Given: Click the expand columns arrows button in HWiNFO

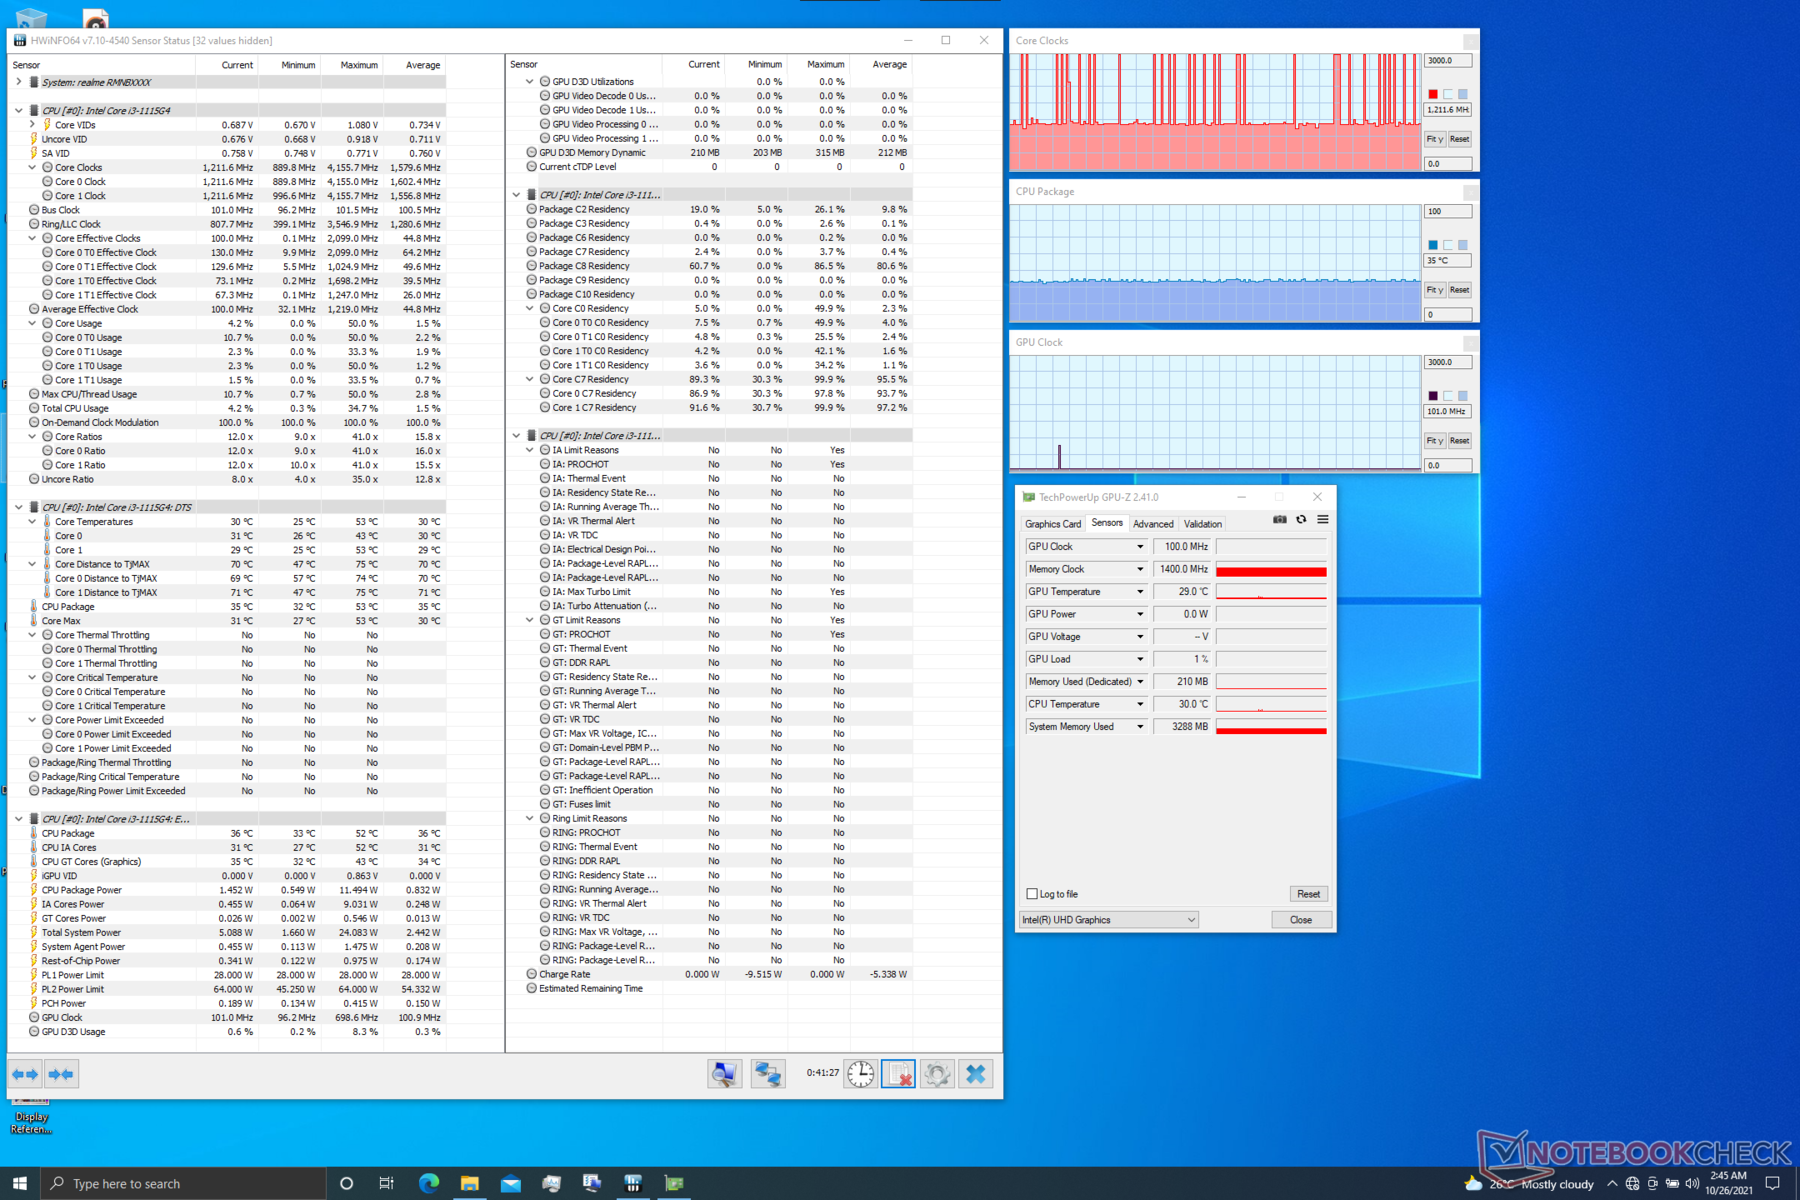Looking at the screenshot, I should pos(25,1074).
